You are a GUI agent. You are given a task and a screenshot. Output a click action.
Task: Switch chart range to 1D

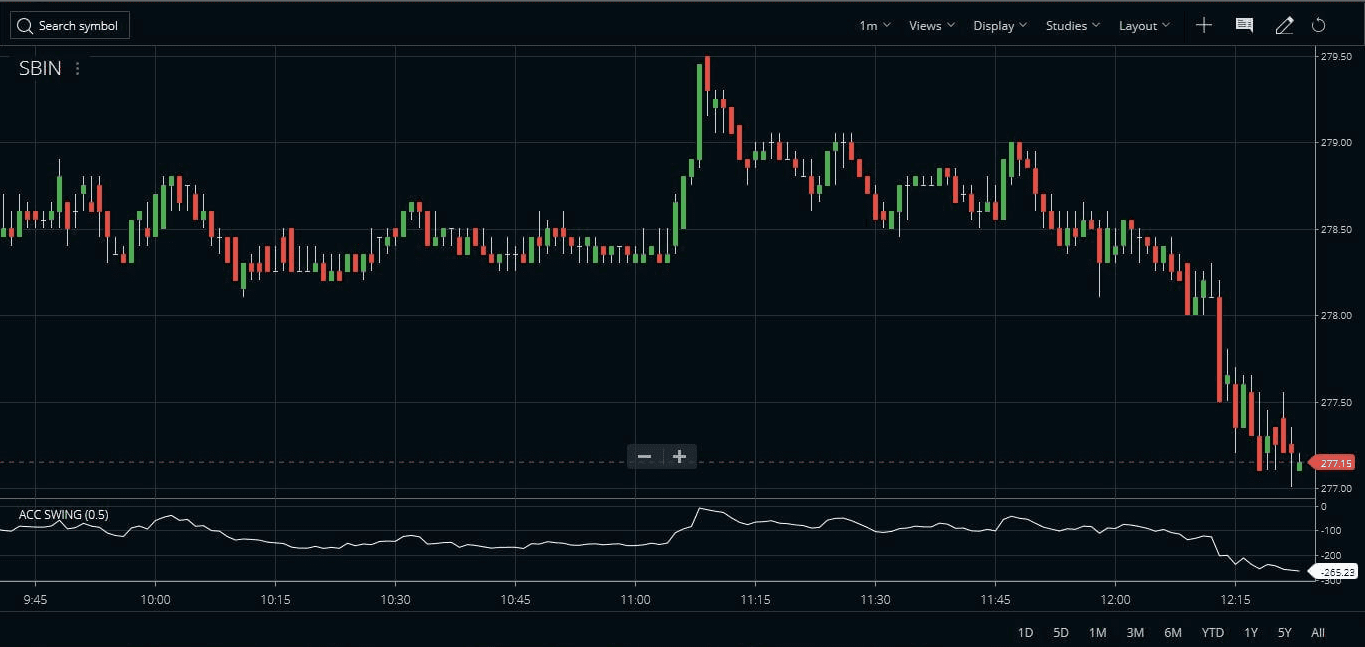pos(1024,632)
